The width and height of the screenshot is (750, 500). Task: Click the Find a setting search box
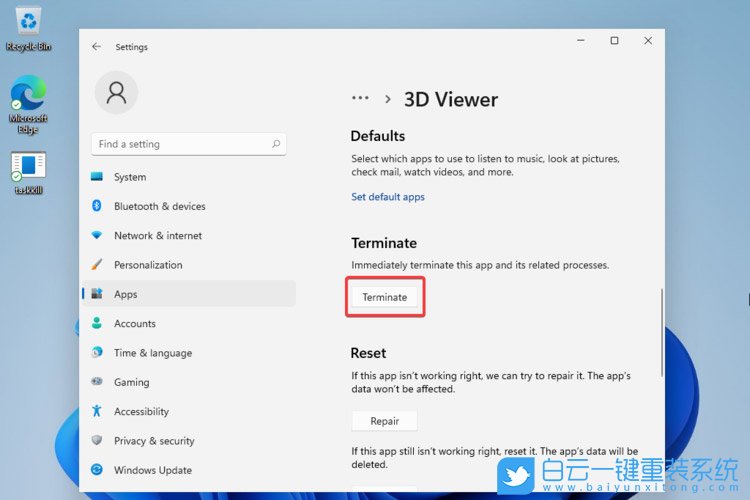(x=180, y=144)
